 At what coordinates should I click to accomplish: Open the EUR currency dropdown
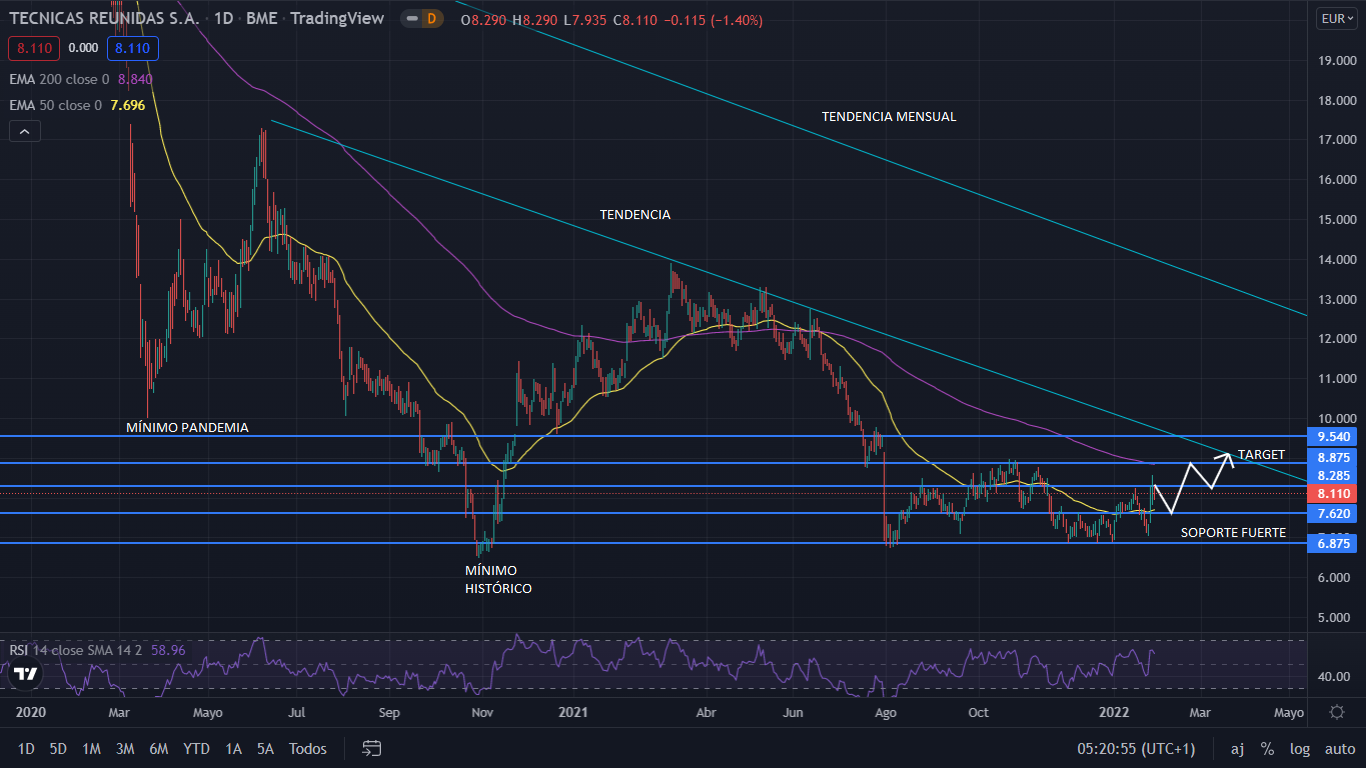(1336, 19)
